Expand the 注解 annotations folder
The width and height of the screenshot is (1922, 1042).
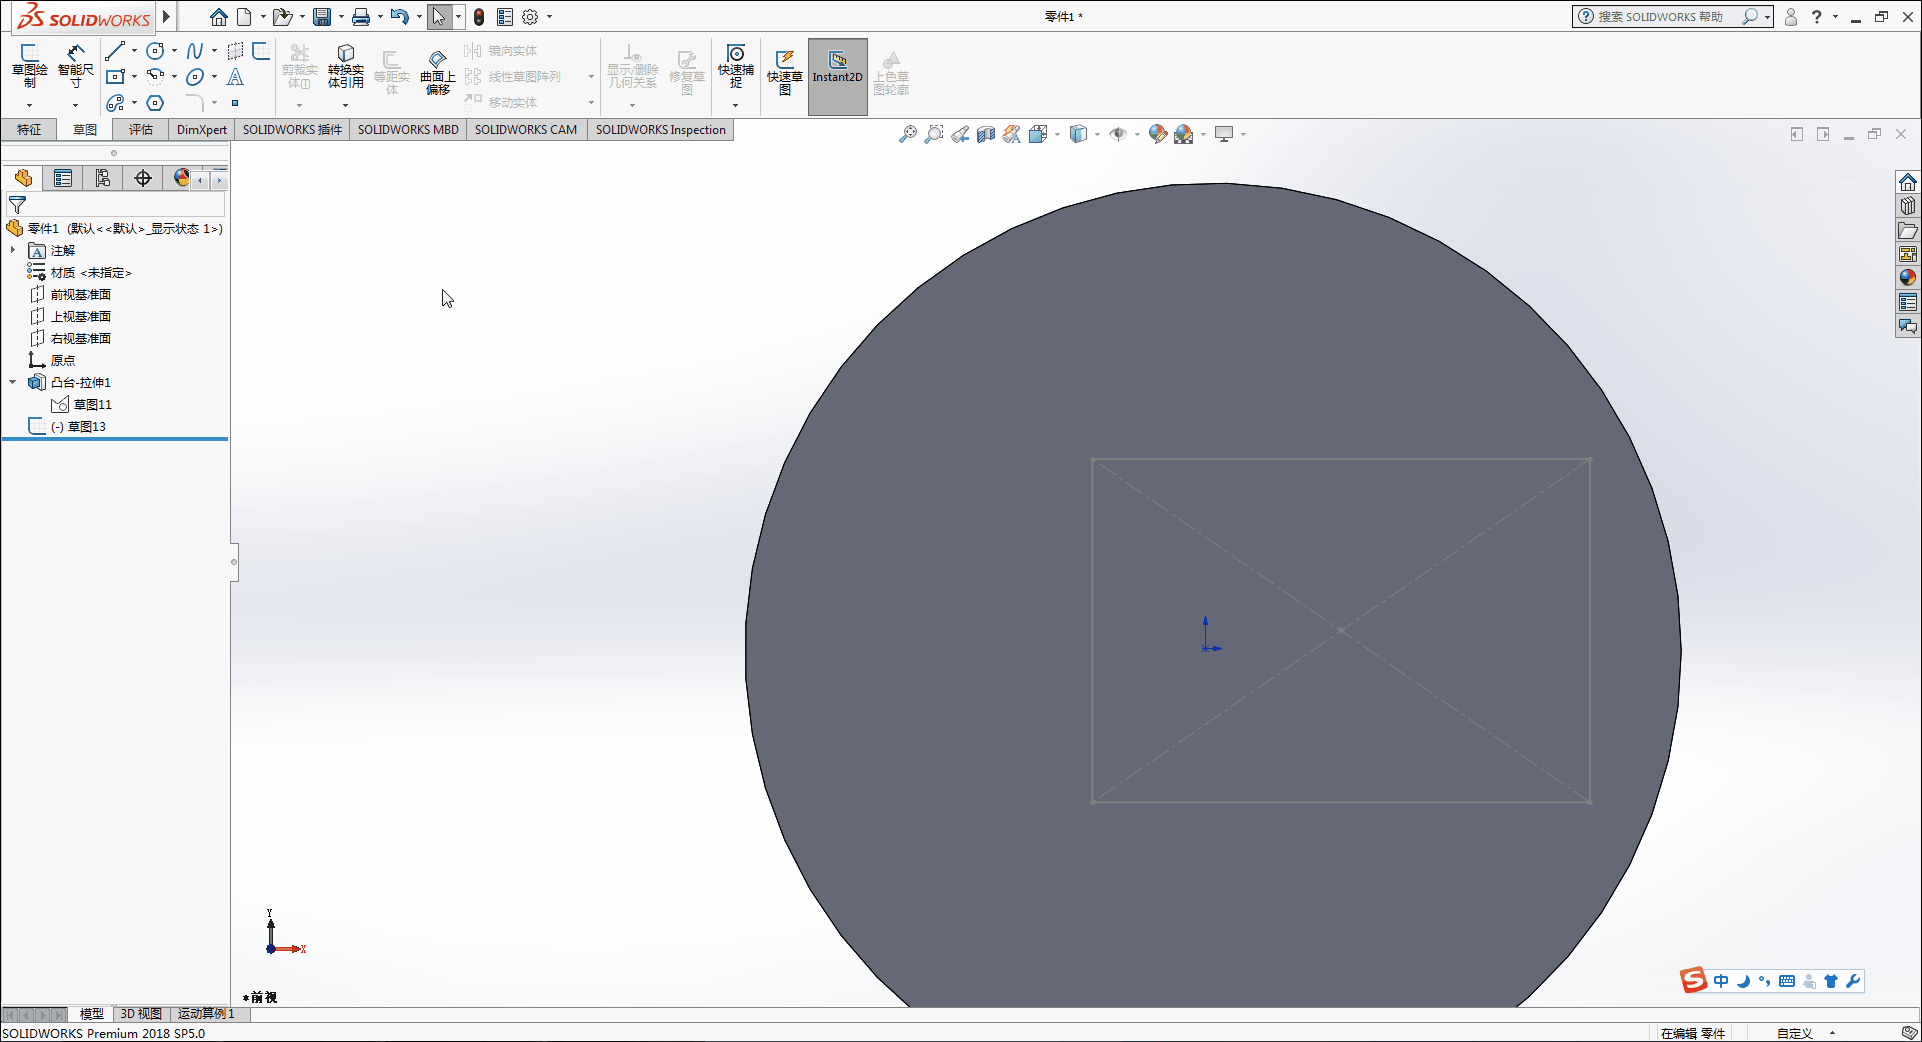click(13, 250)
